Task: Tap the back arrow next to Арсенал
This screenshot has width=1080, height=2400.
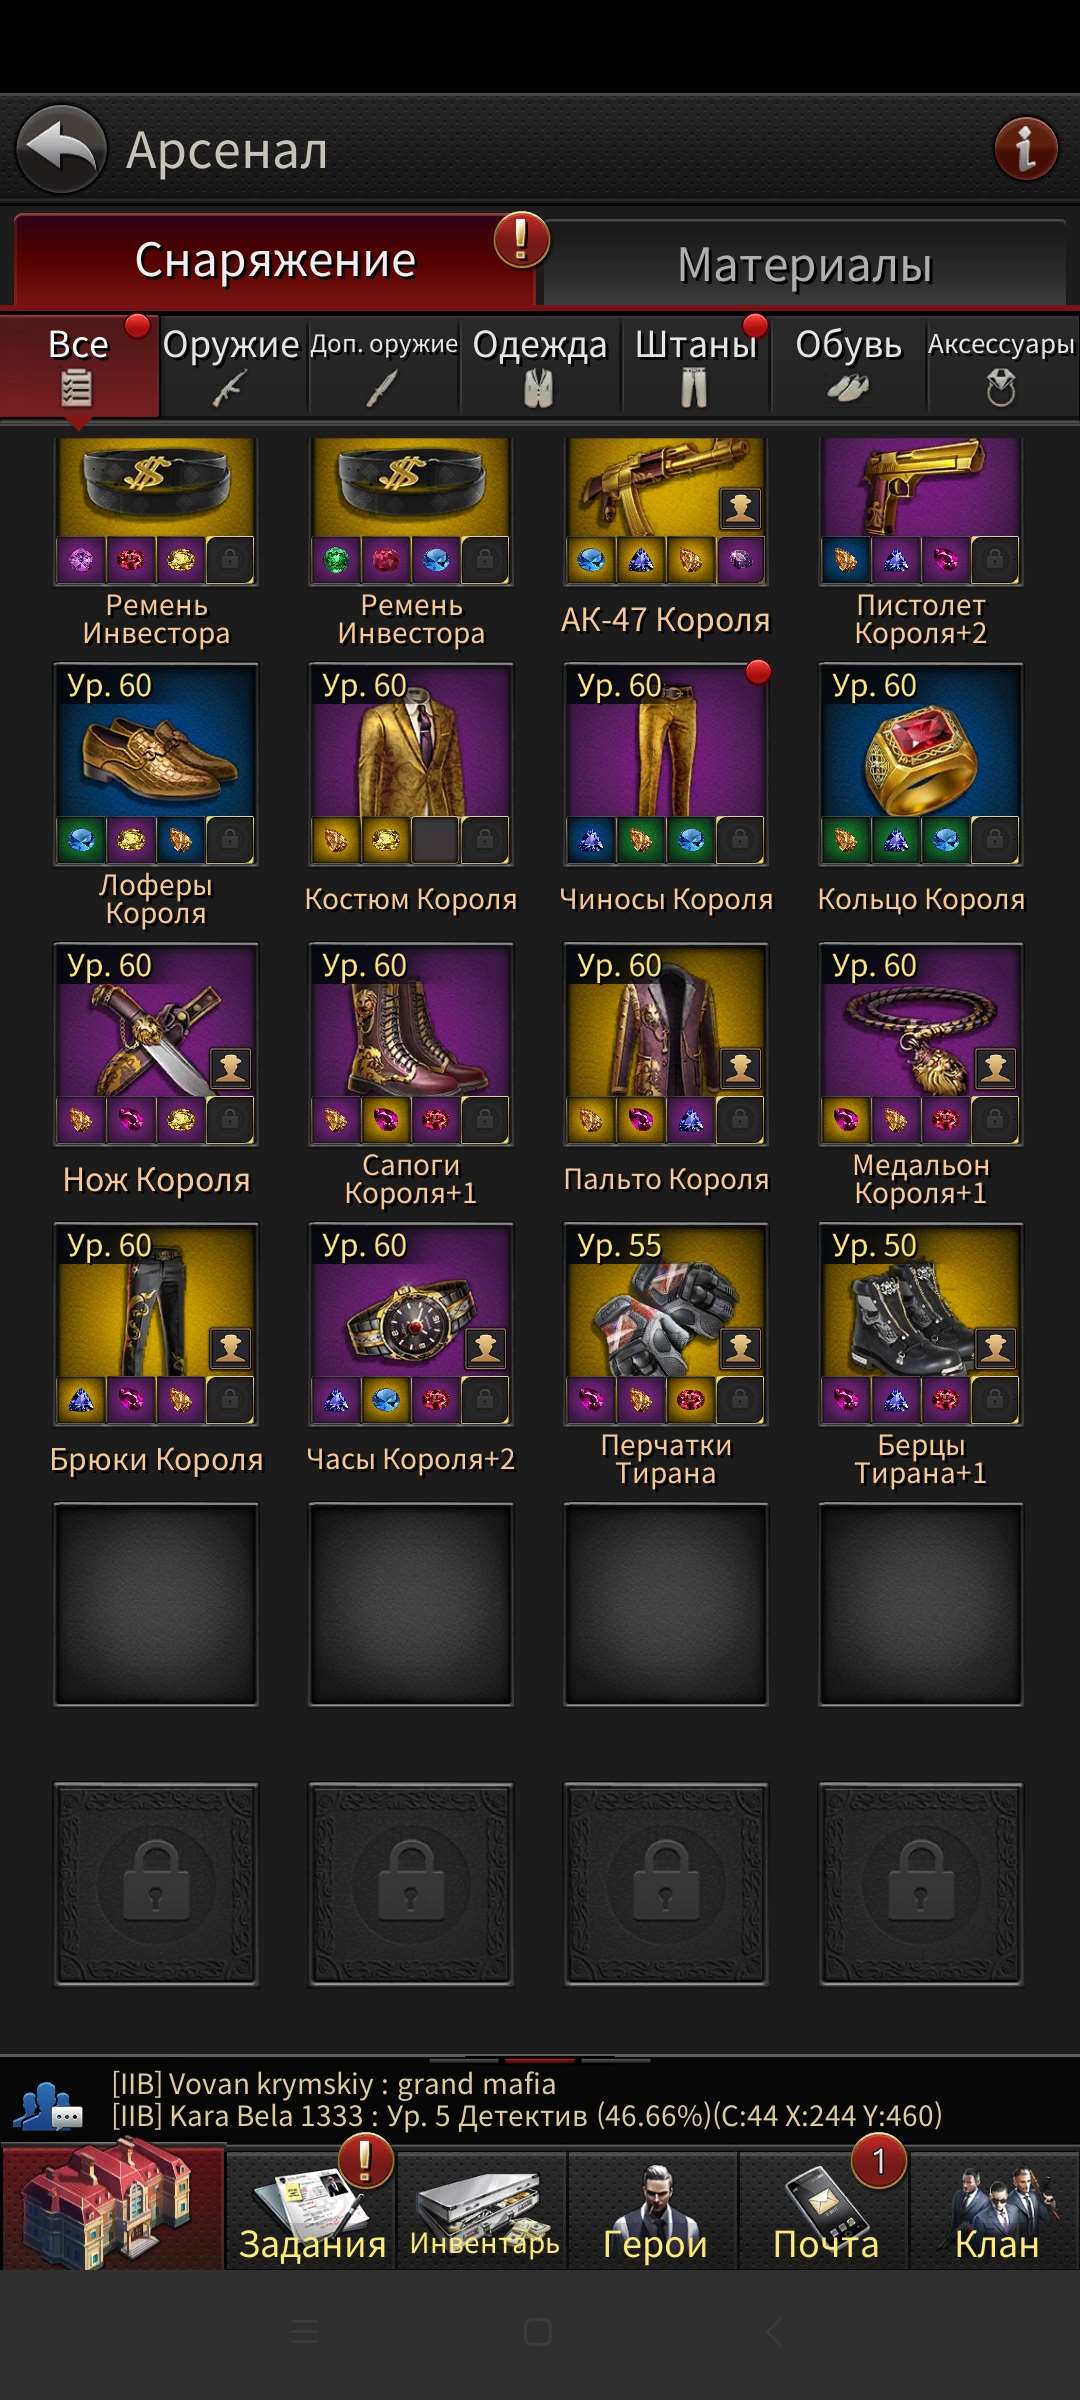Action: 61,149
